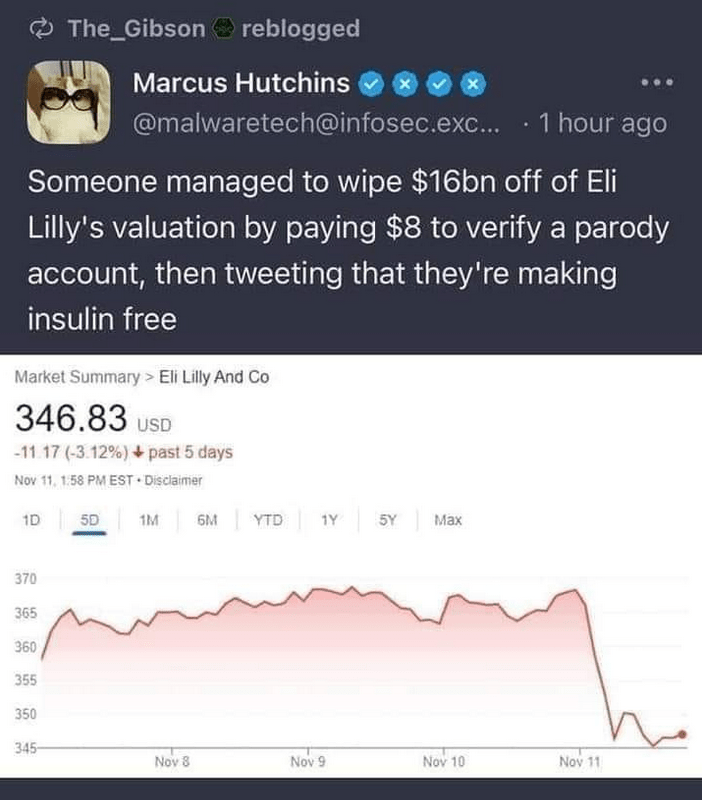Open the three-dot post options menu
702x800 pixels.
click(x=658, y=80)
